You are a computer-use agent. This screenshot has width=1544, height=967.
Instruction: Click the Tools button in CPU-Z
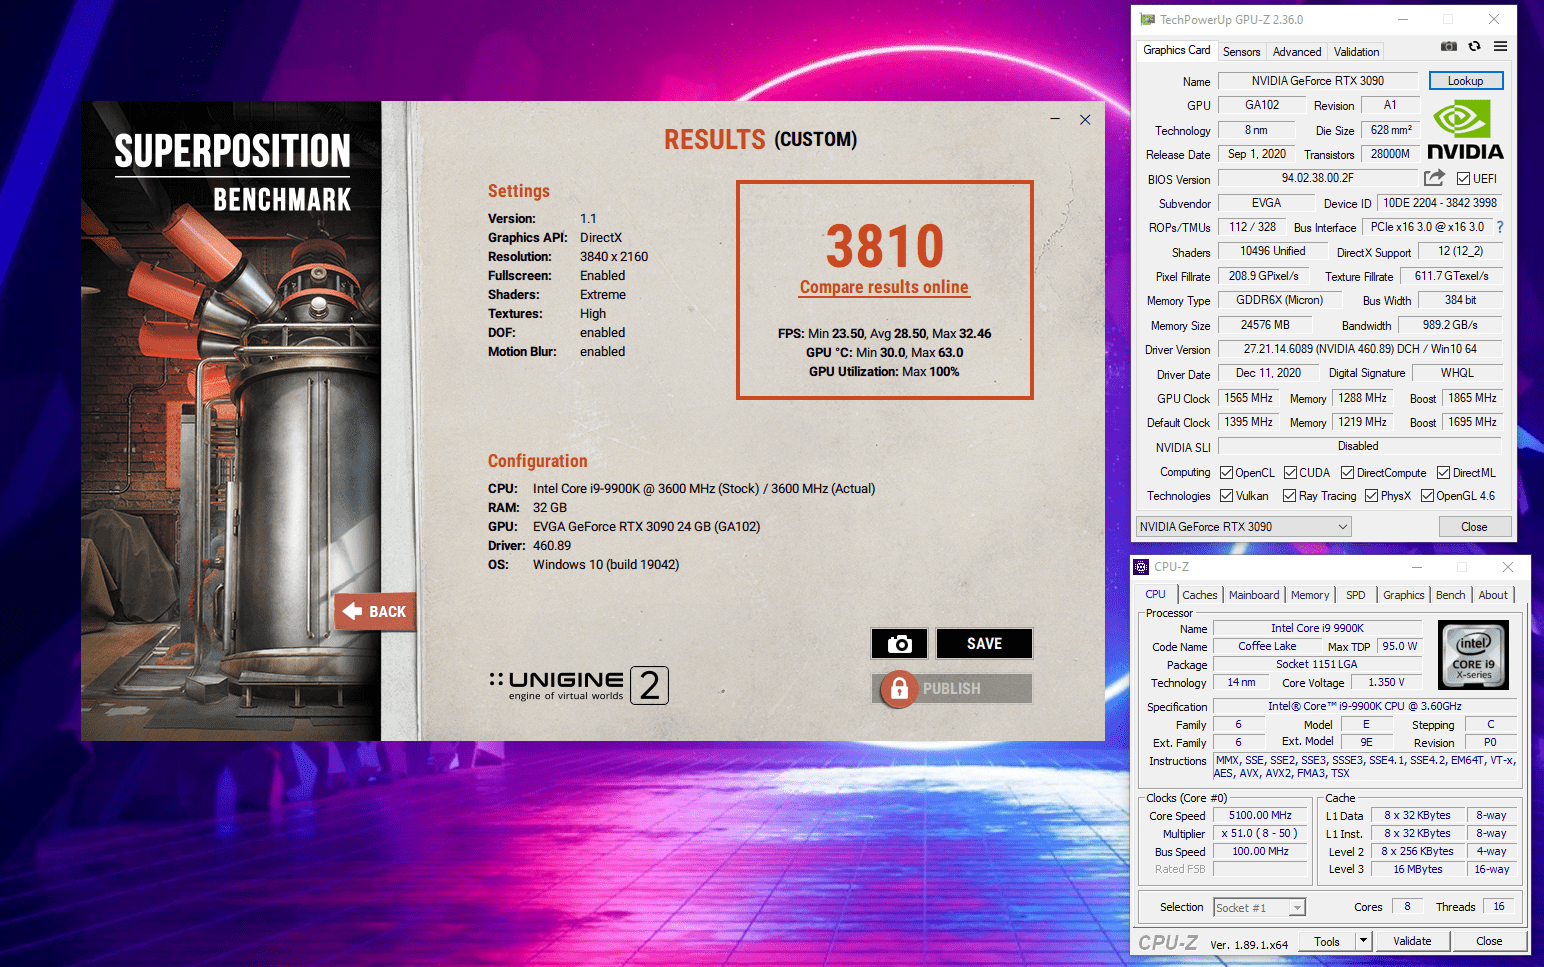[1327, 941]
